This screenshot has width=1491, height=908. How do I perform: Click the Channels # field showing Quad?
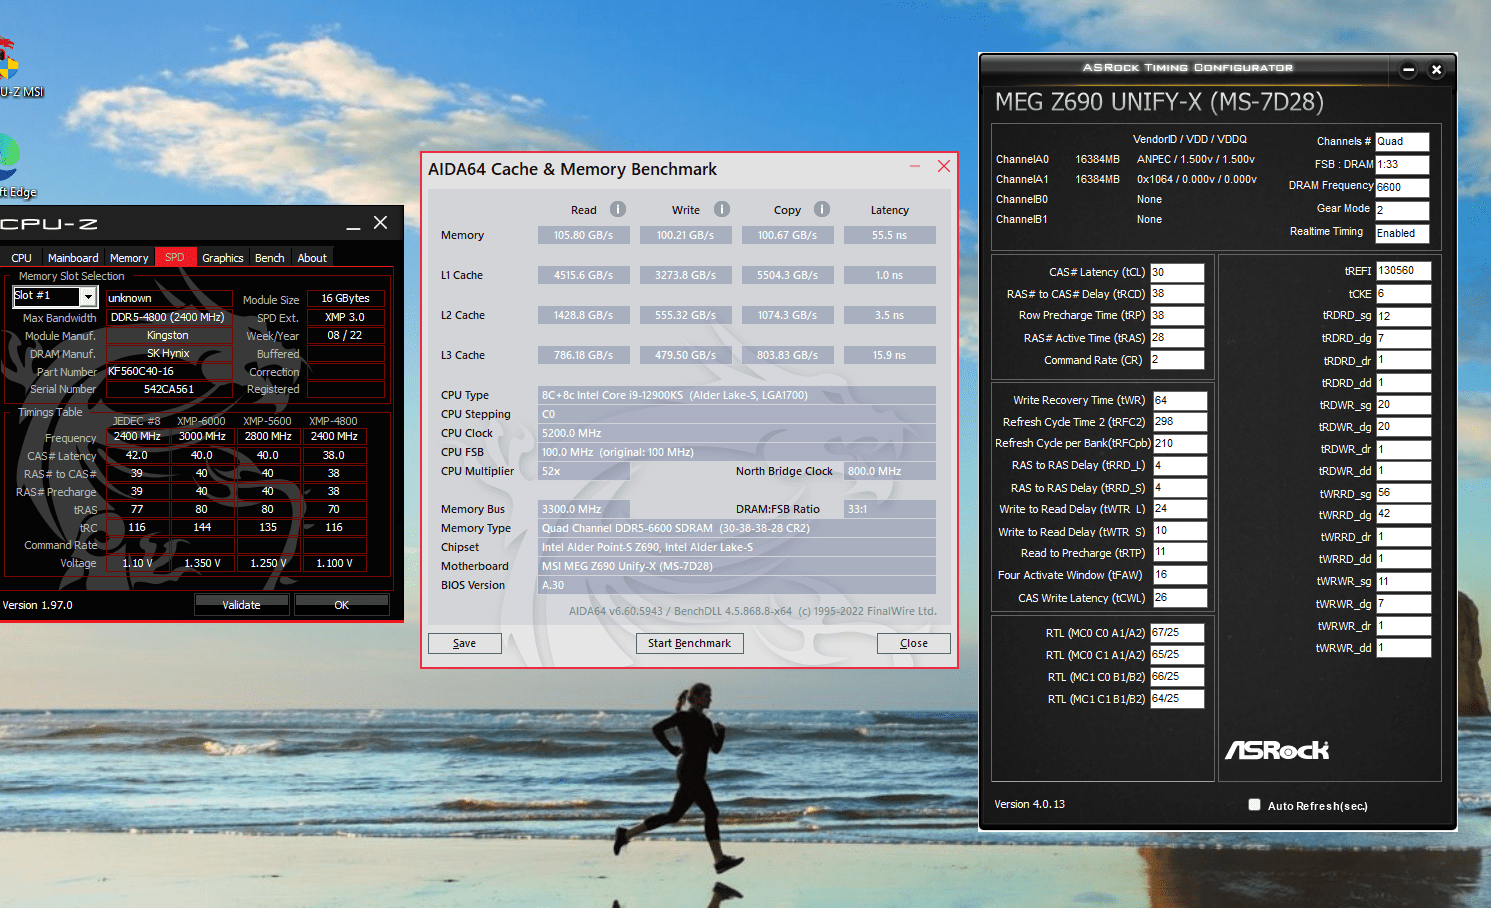coord(1402,142)
